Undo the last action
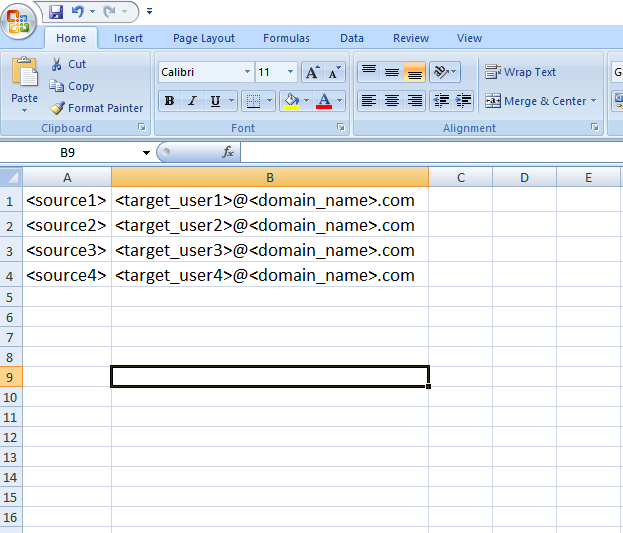The image size is (623, 533). pyautogui.click(x=77, y=12)
